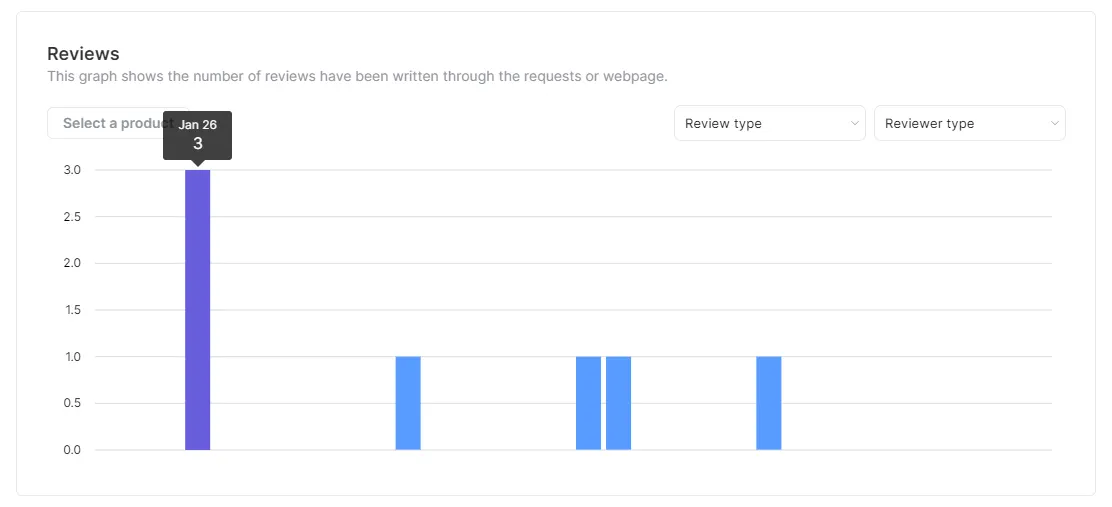
Task: Select the tall purple Jan 26 bar
Action: (x=198, y=310)
